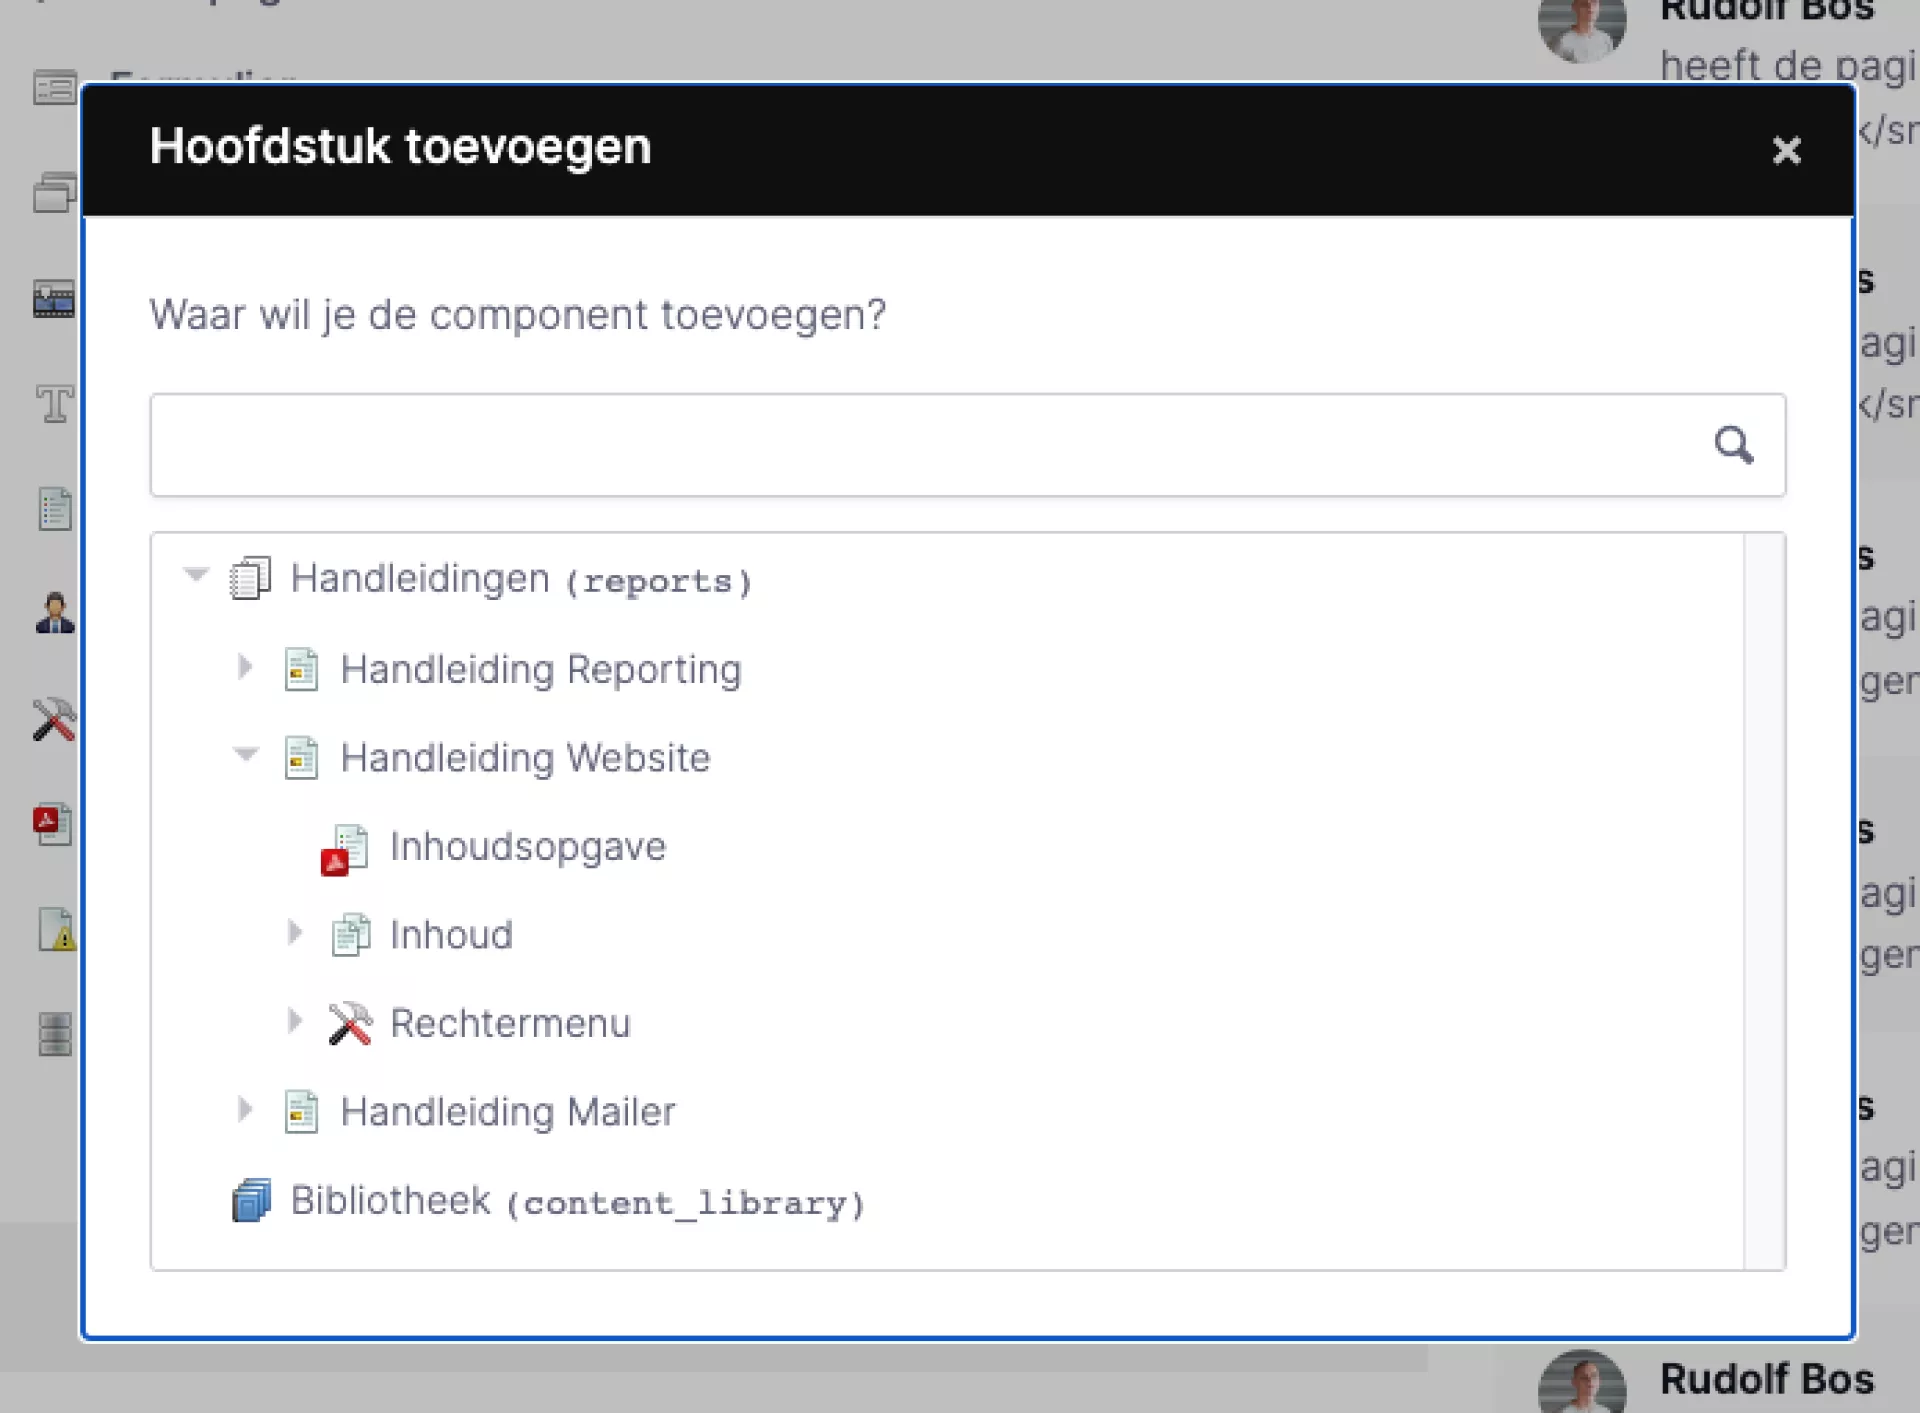The image size is (1920, 1413).
Task: Click the Inhoudsopgave PDF document icon
Action: pyautogui.click(x=346, y=849)
